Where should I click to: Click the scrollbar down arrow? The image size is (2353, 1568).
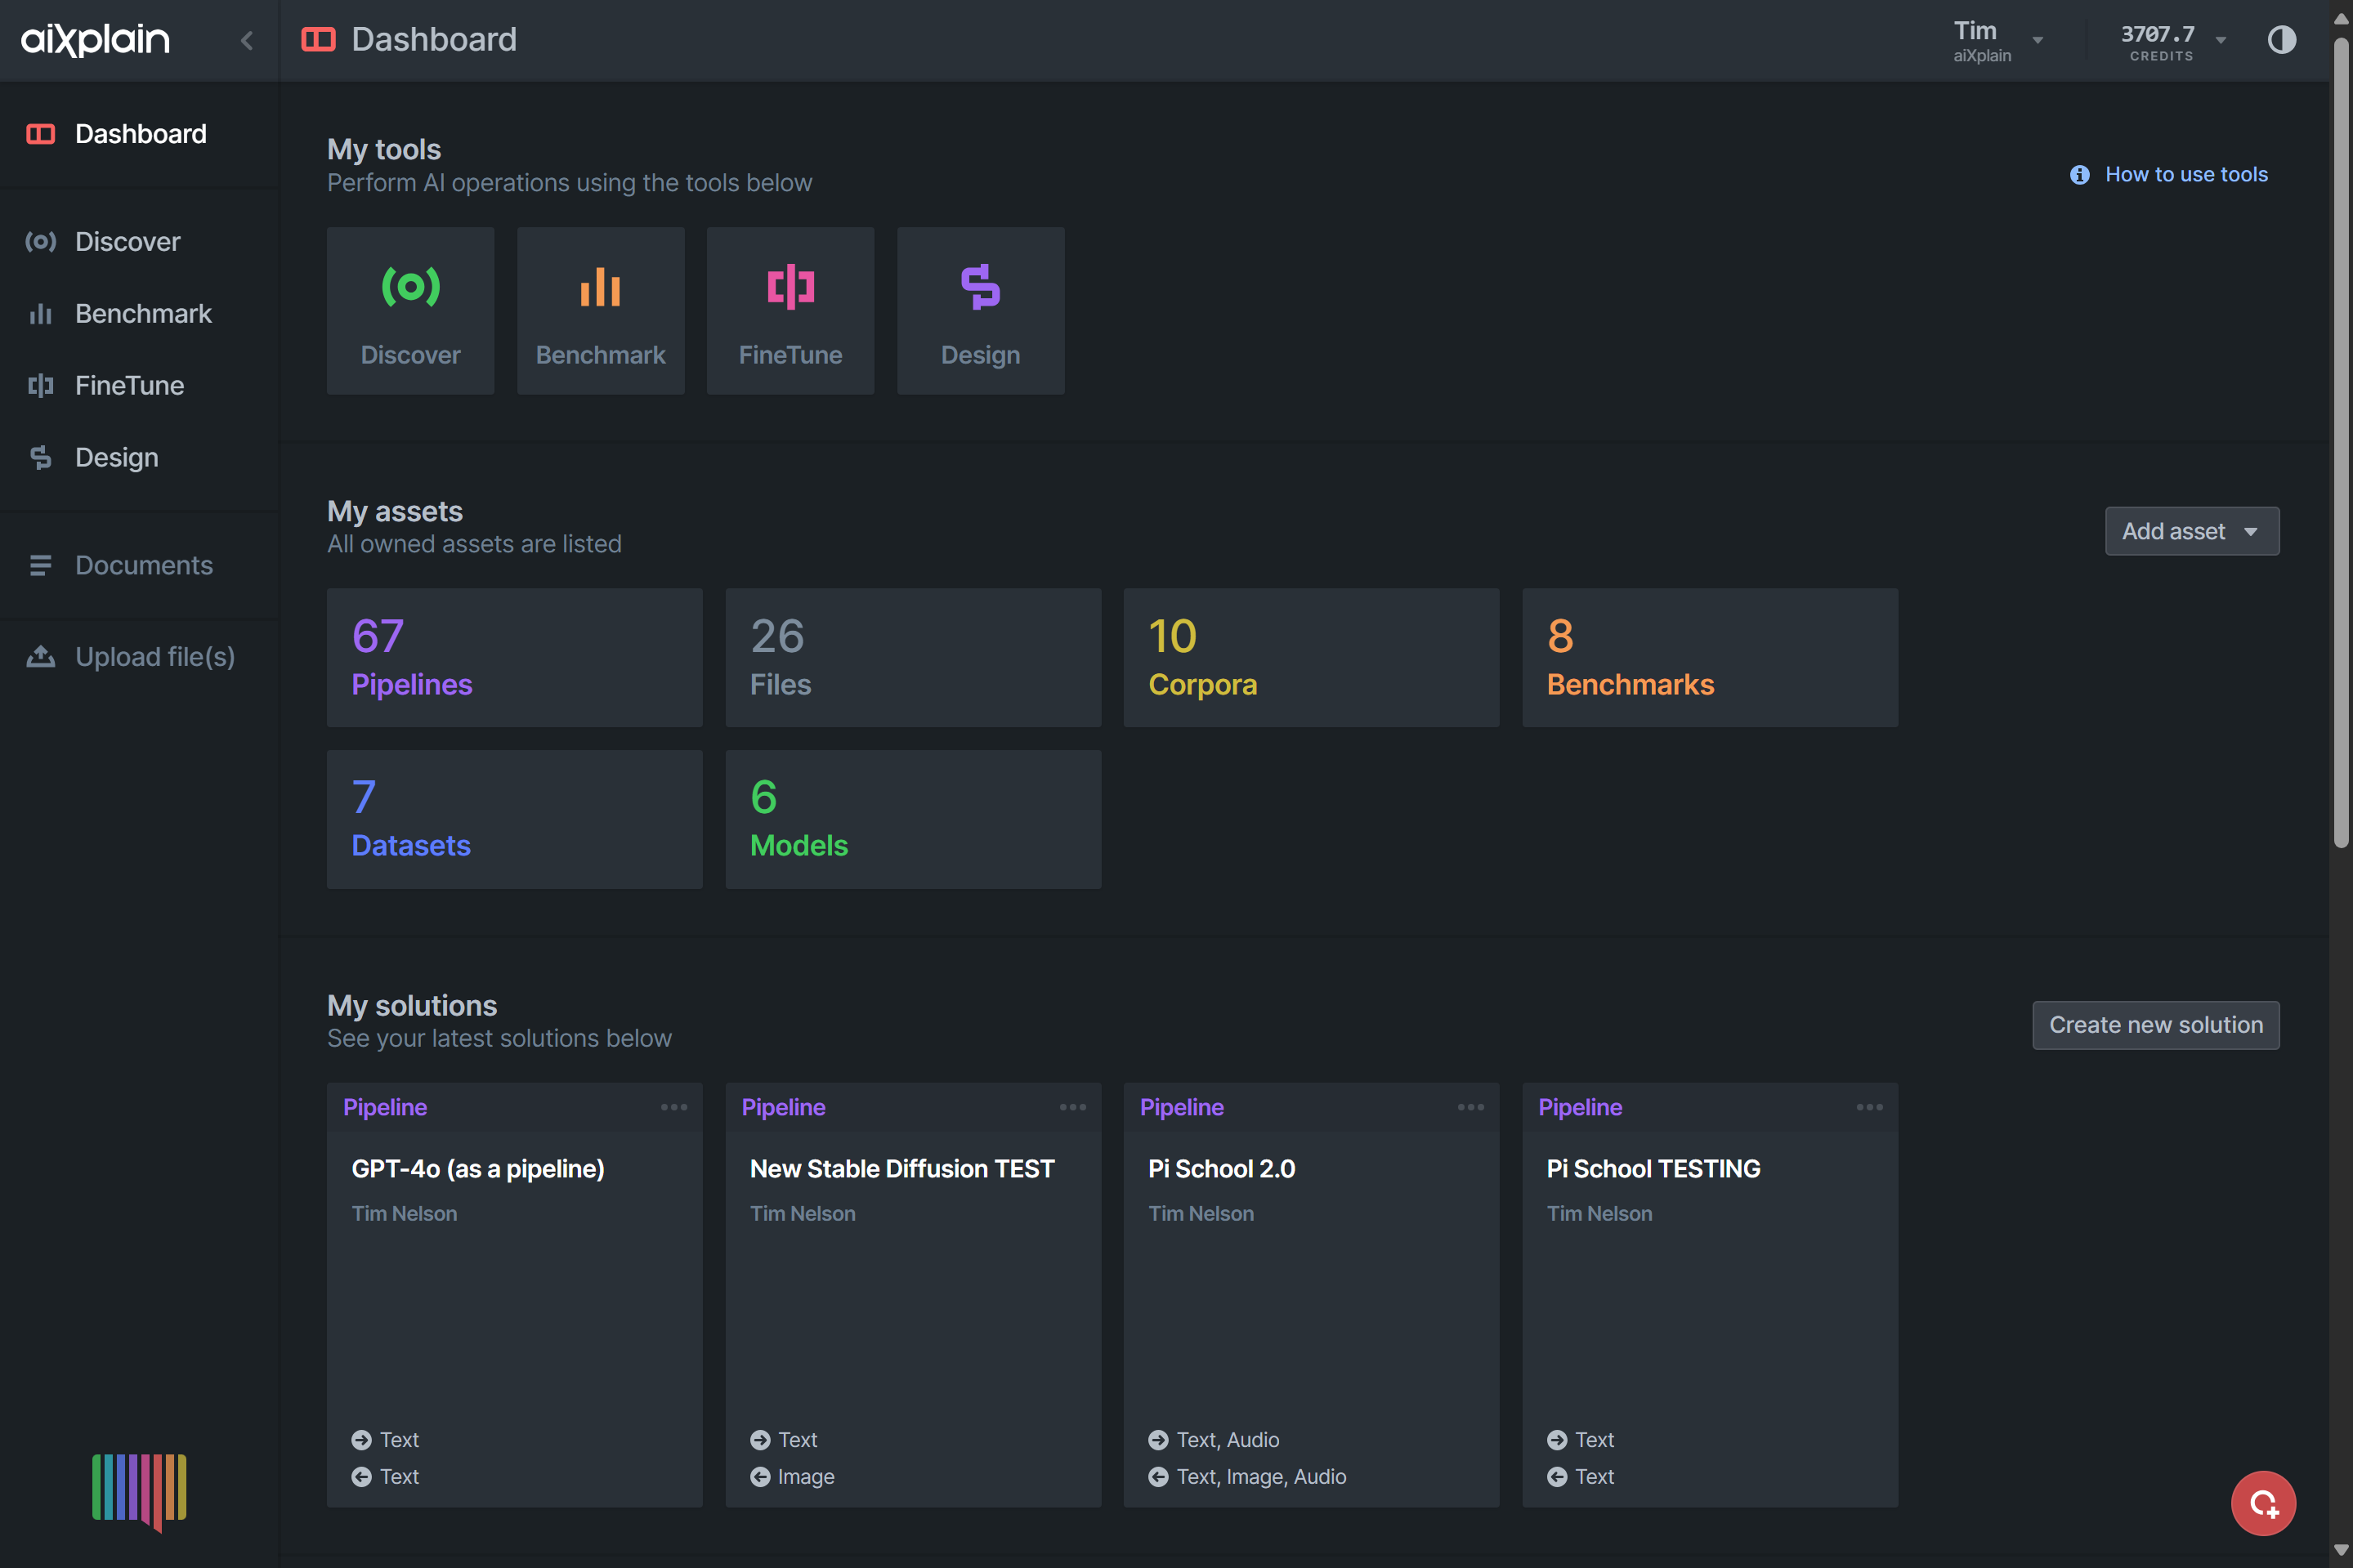[x=2341, y=1551]
